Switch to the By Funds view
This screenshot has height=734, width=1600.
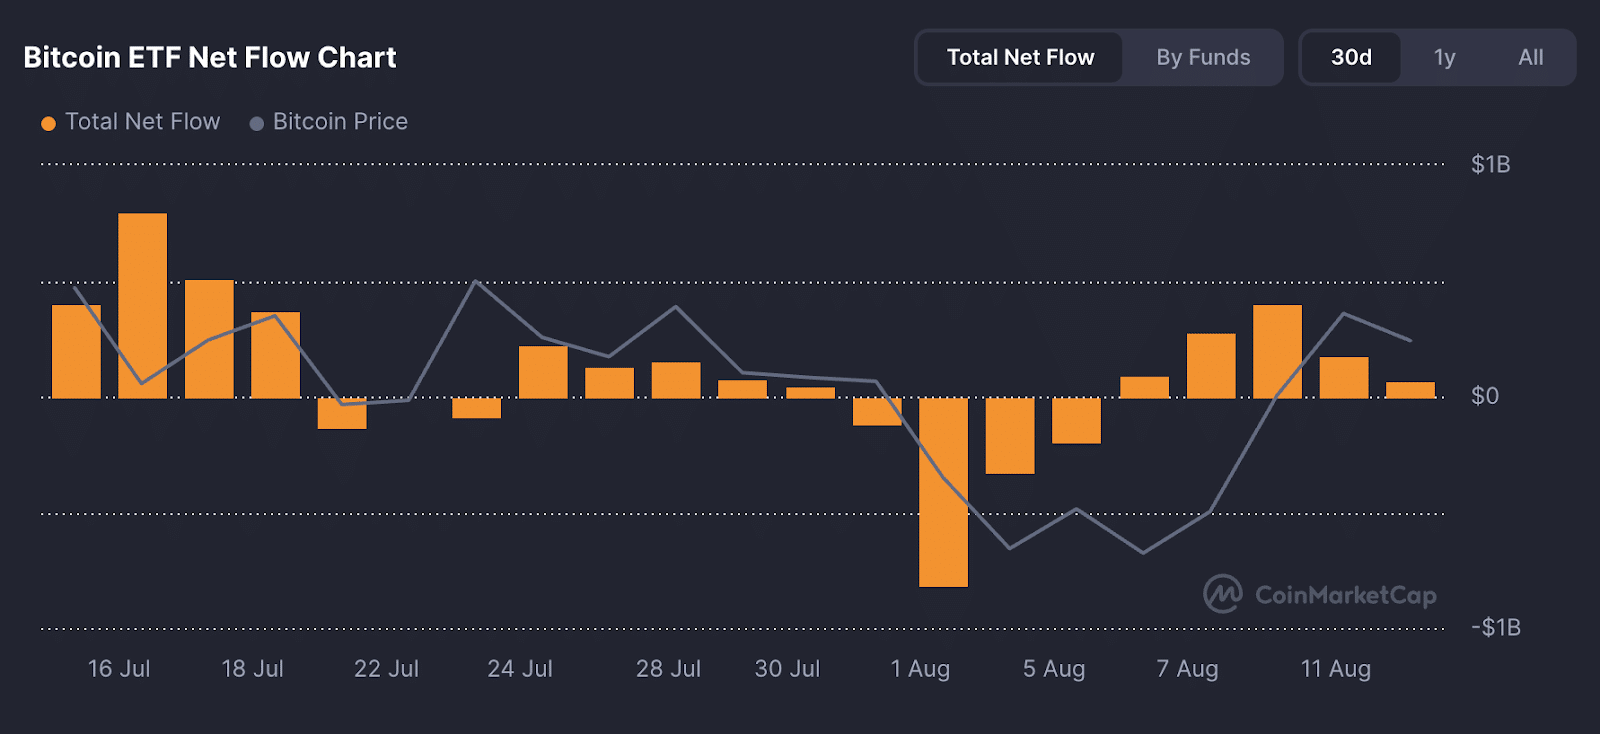point(1203,57)
